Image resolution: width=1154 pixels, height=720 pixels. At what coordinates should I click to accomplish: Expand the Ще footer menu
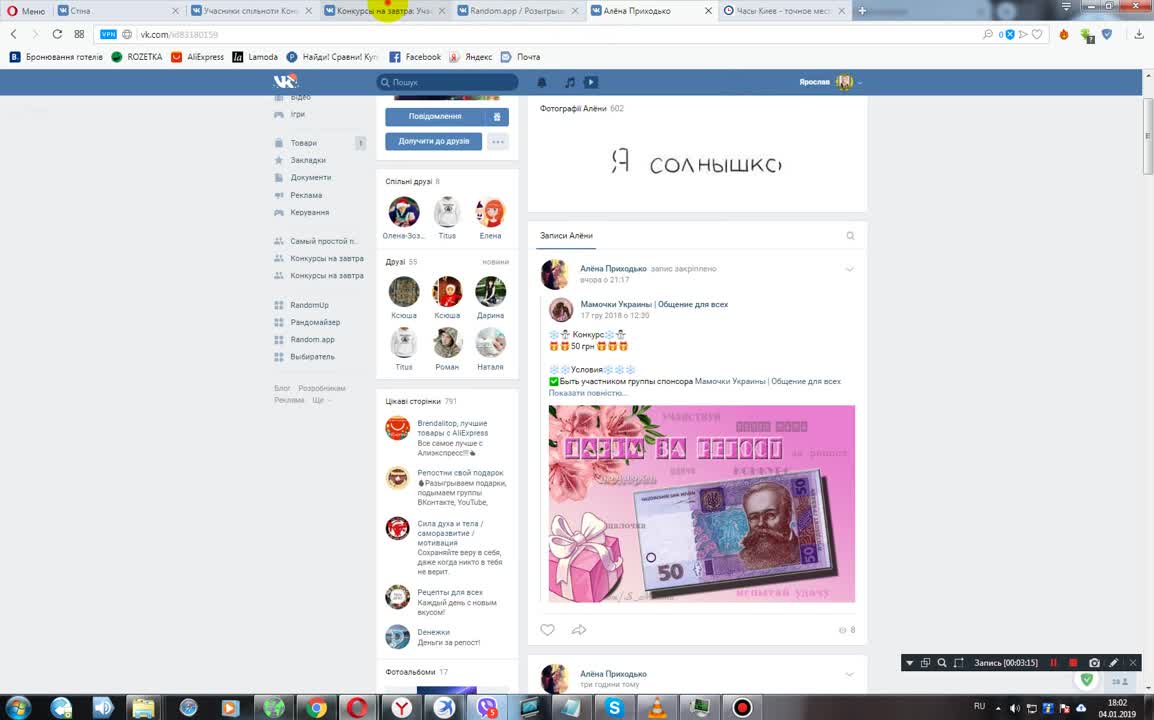320,400
